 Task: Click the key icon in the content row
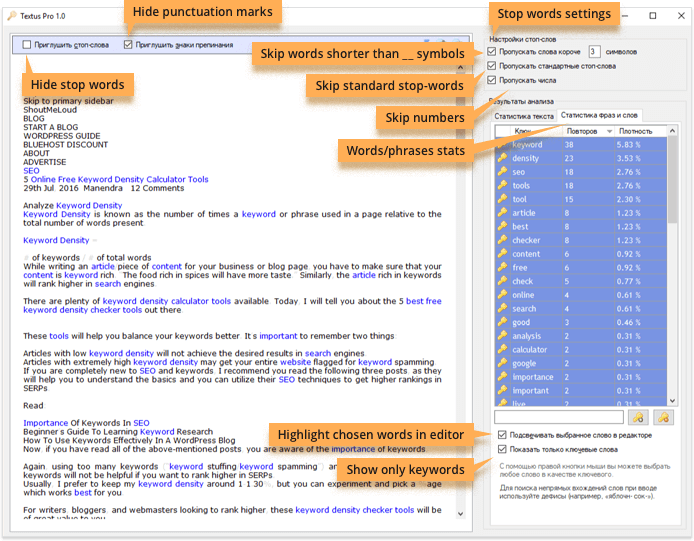502,254
